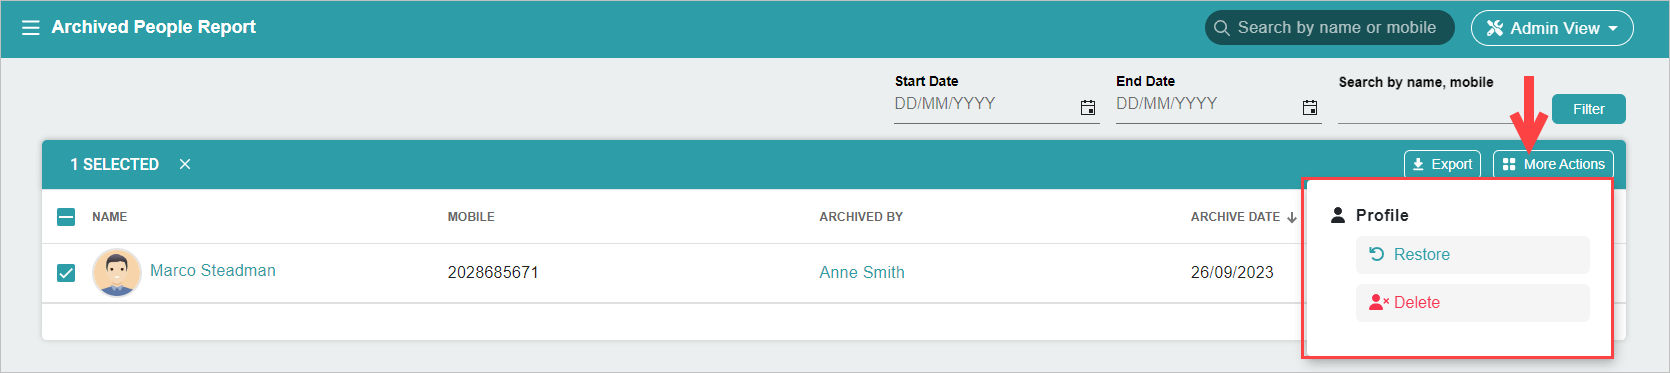Image resolution: width=1670 pixels, height=373 pixels.
Task: Toggle the select-all header checkbox
Action: 66,216
